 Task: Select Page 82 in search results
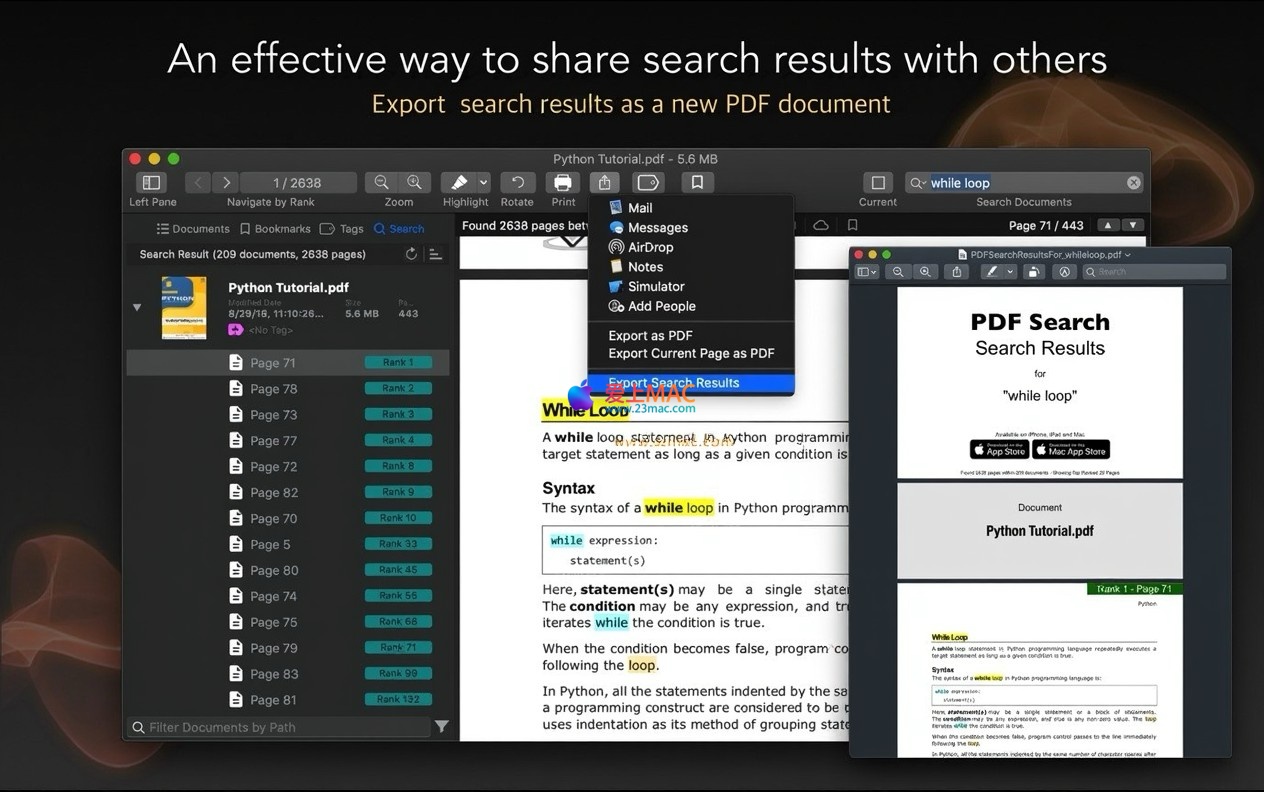click(273, 492)
